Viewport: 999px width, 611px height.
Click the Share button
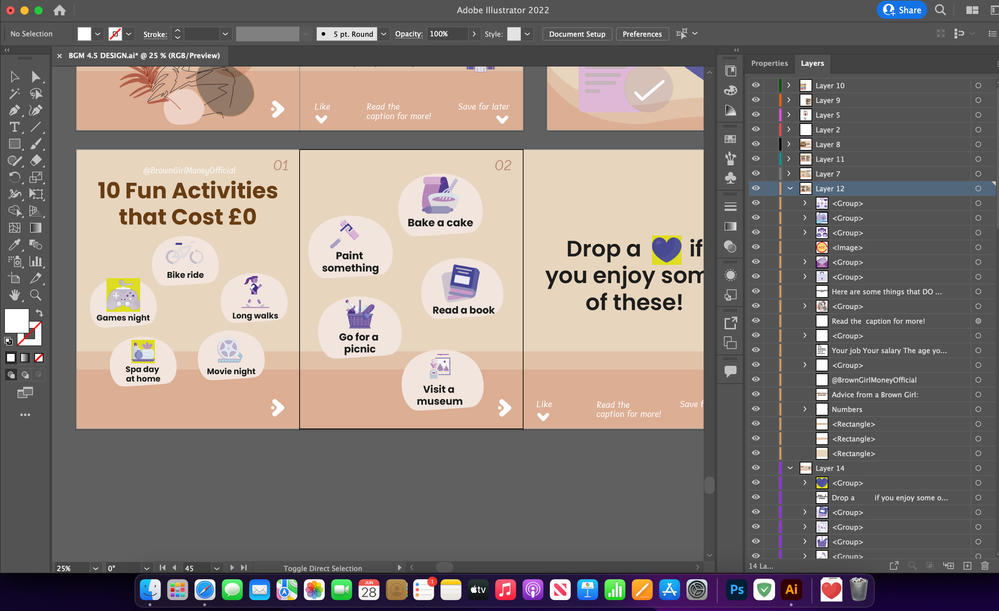pos(902,10)
